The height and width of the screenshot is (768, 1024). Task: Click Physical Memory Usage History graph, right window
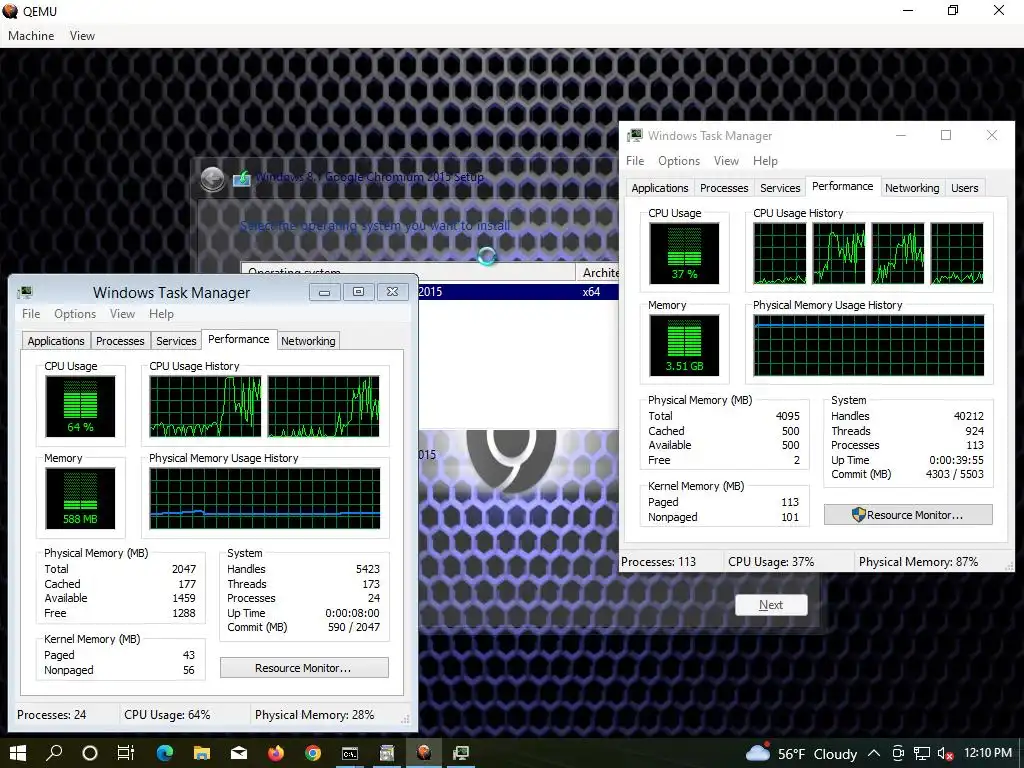tap(869, 345)
